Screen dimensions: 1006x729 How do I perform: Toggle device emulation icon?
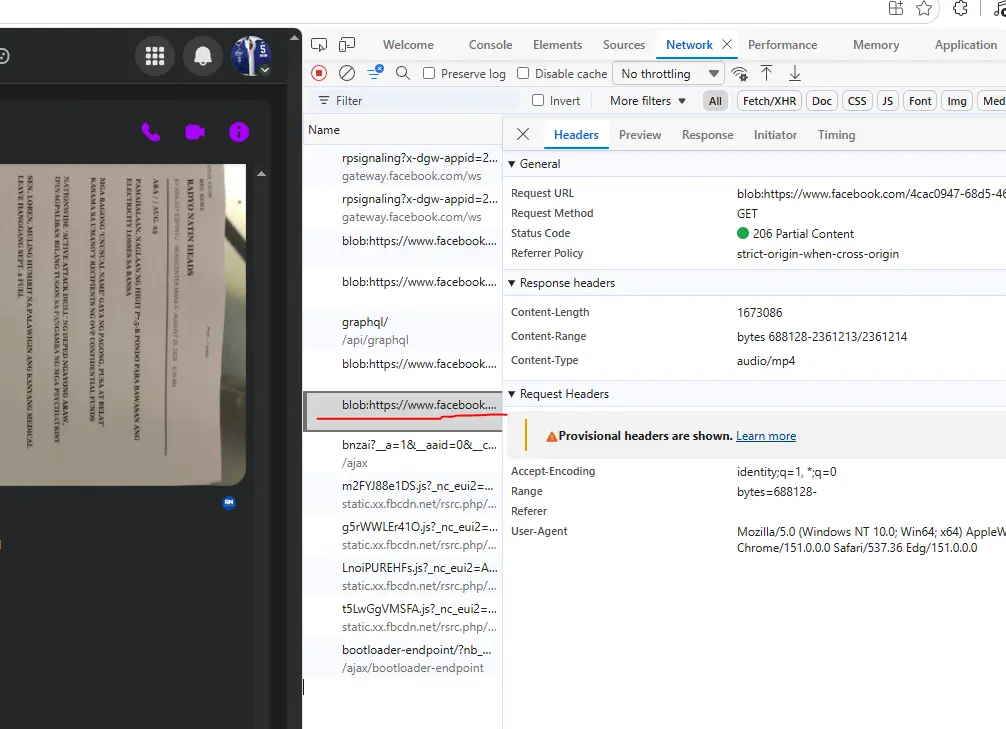click(x=346, y=44)
